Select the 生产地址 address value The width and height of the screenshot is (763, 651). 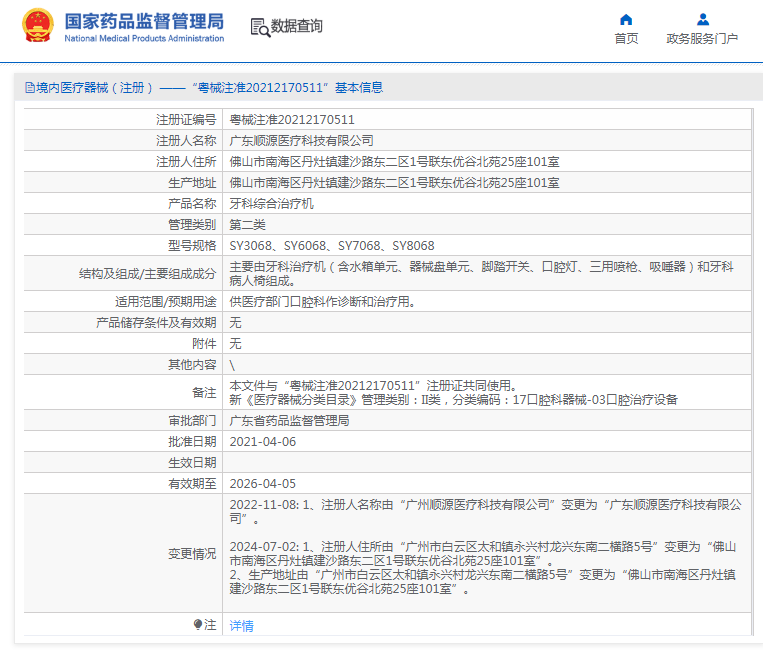coord(394,182)
